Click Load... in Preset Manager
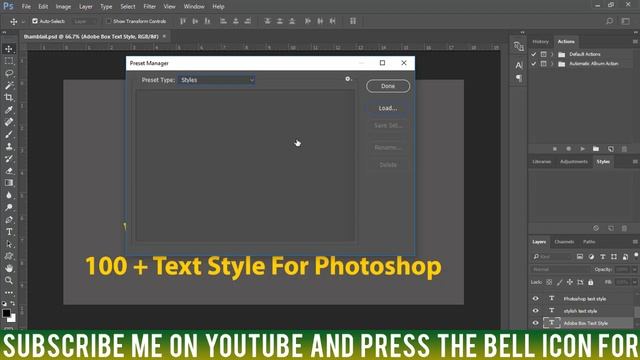Image resolution: width=640 pixels, height=360 pixels. pyautogui.click(x=388, y=108)
